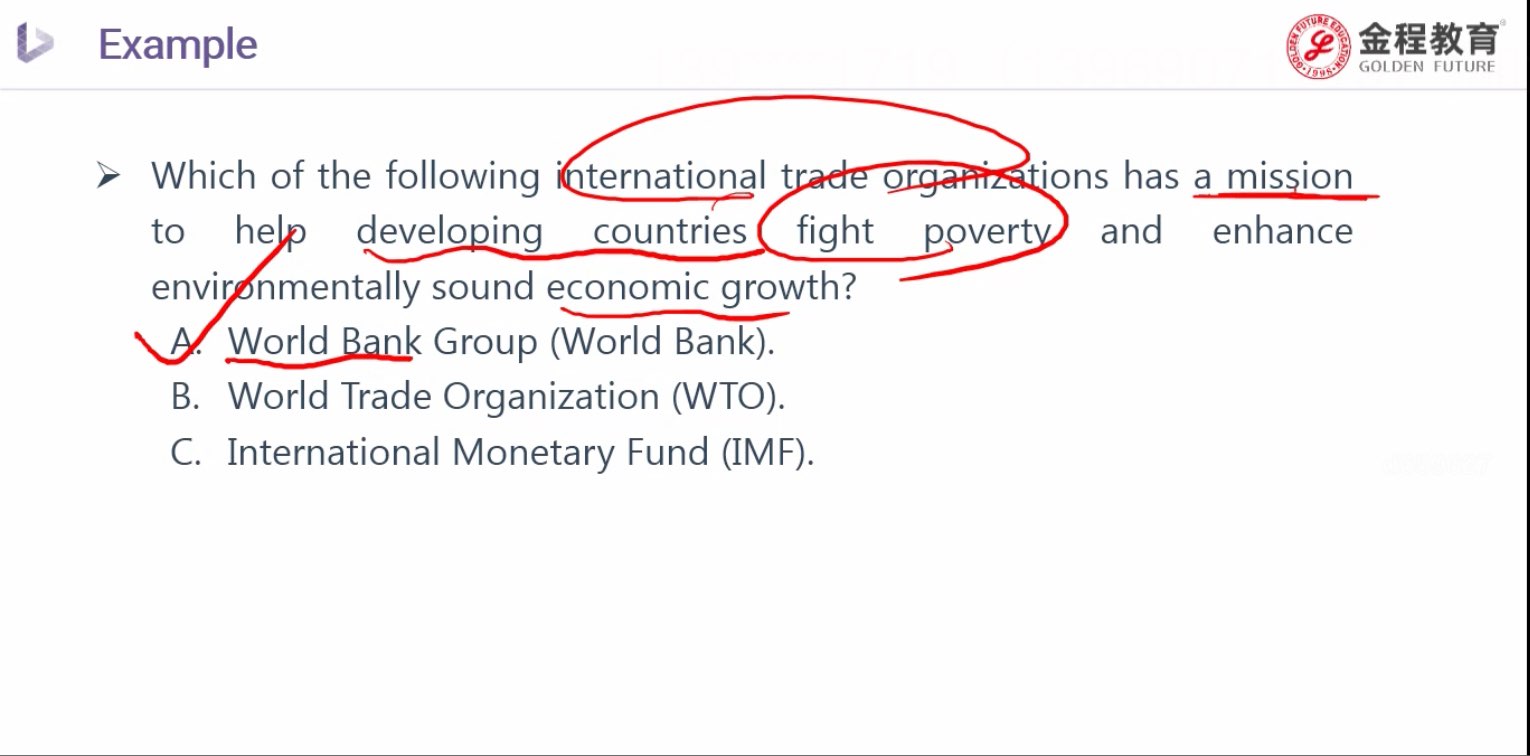Screen dimensions: 1530x756
Task: Click the word "enhance" in the question
Action: point(1282,232)
